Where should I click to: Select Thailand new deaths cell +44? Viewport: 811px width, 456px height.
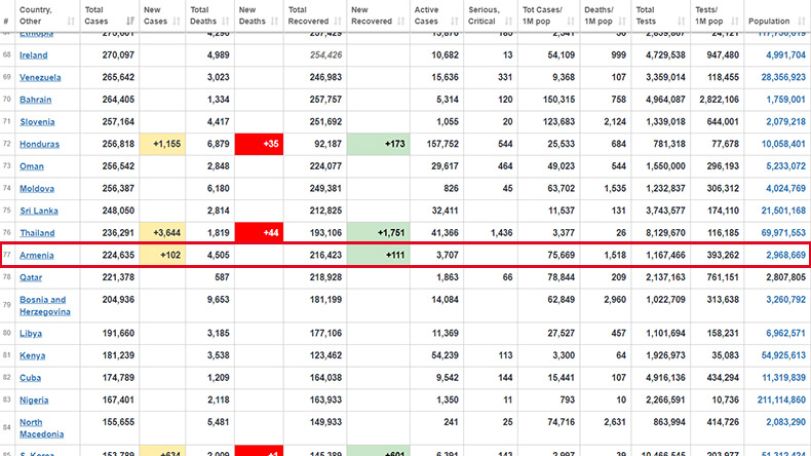(259, 233)
